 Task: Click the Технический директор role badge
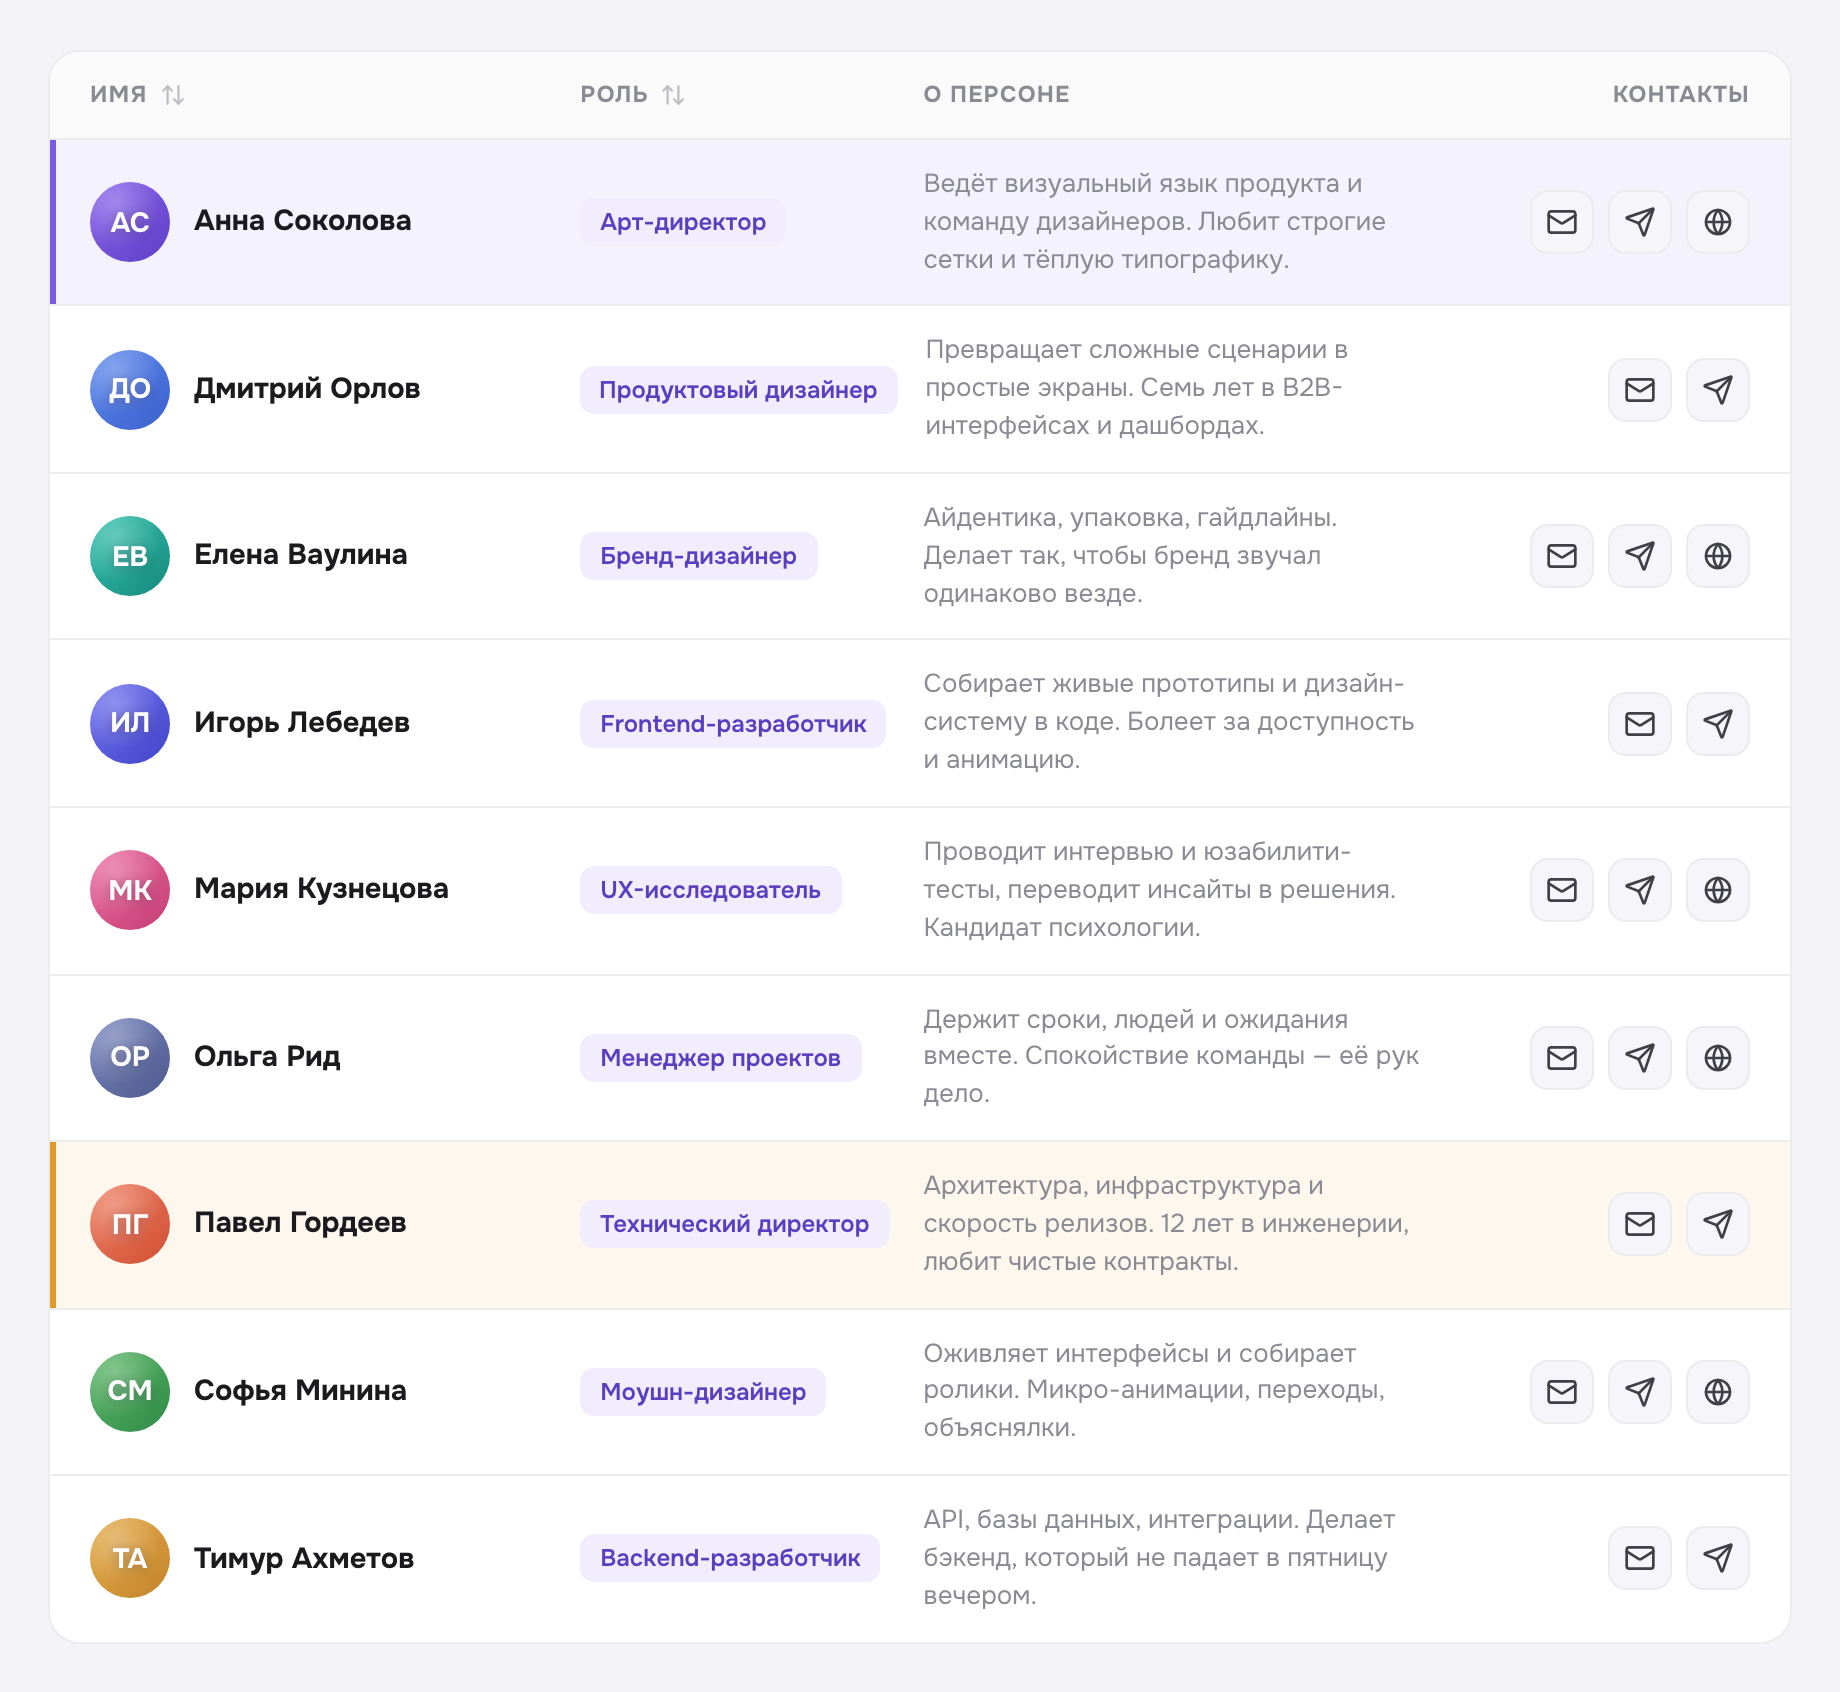(x=734, y=1224)
